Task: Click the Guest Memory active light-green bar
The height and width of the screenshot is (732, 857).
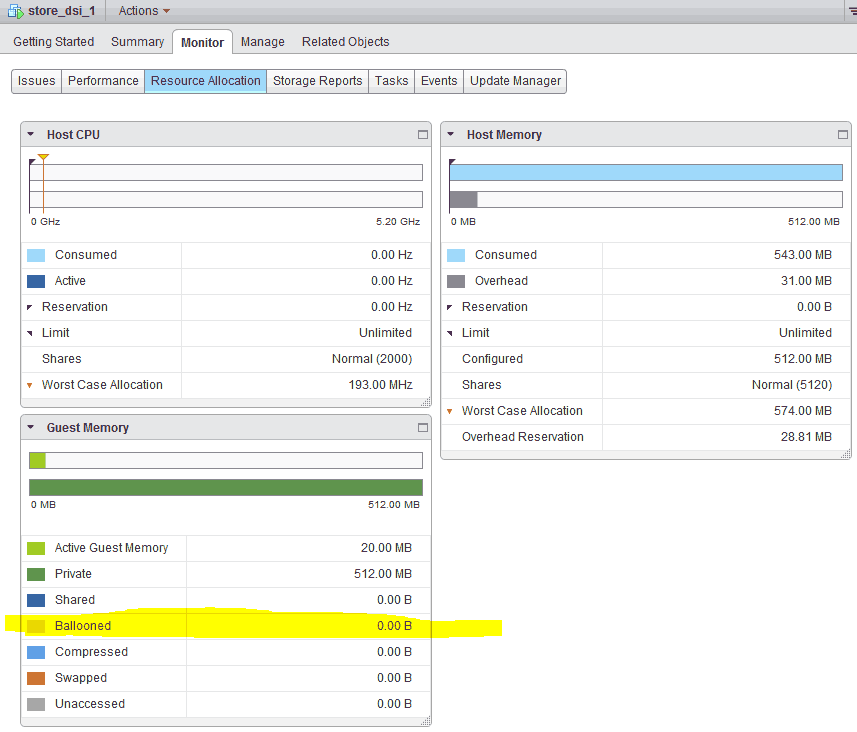Action: [38, 460]
